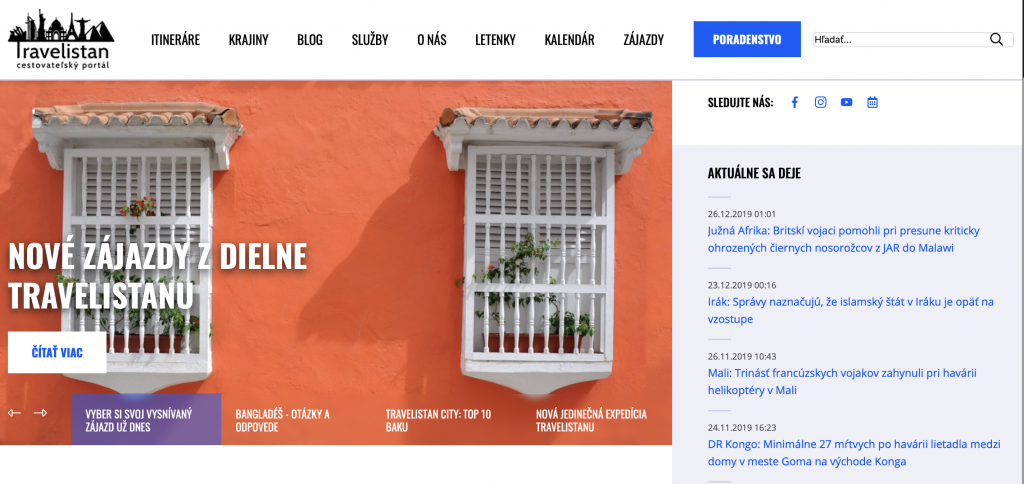
Task: Open the Facebook social icon
Action: click(794, 103)
